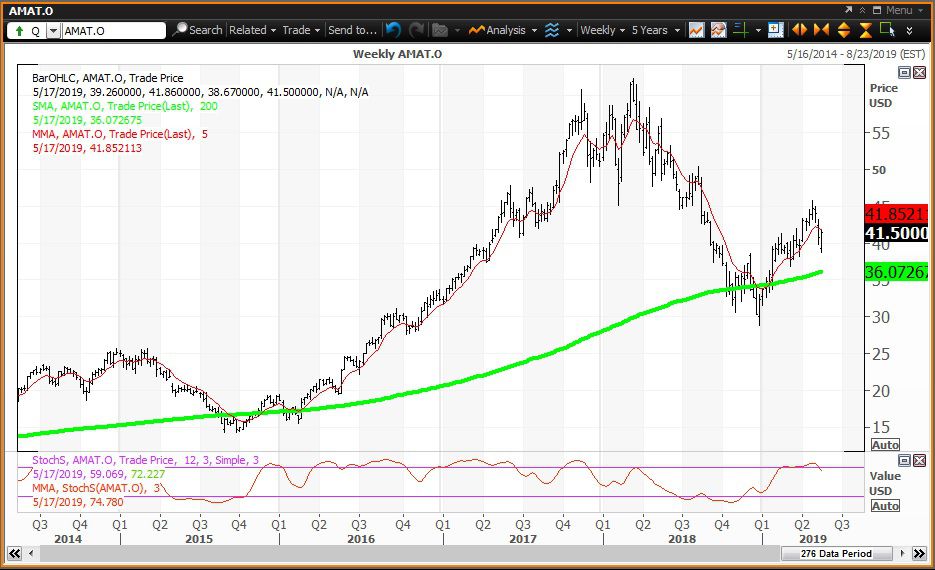Click the black 41.5000 last price tag
Image resolution: width=935 pixels, height=570 pixels.
click(896, 233)
